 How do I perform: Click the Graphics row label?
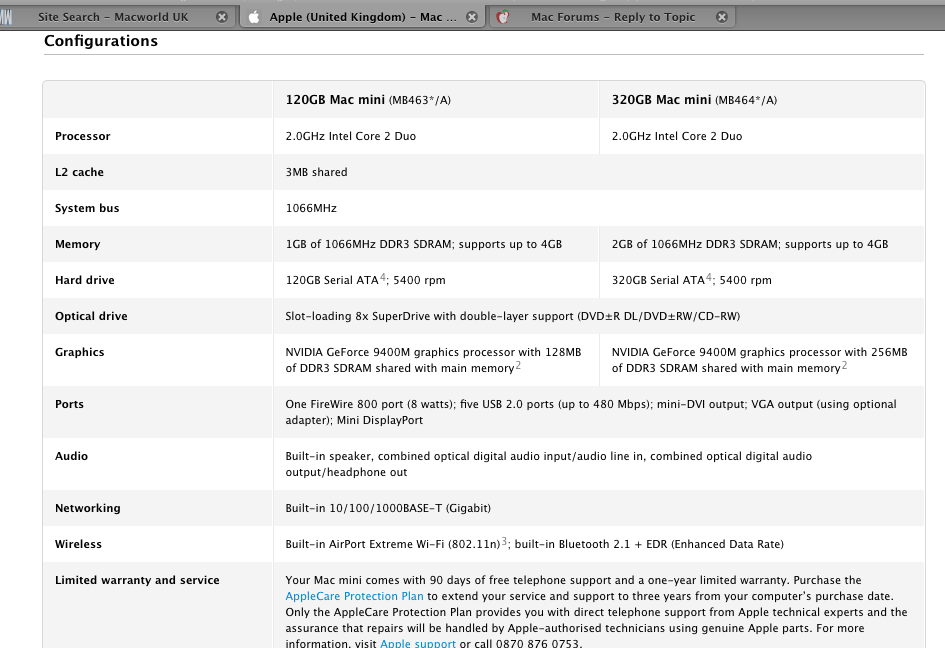click(x=80, y=353)
